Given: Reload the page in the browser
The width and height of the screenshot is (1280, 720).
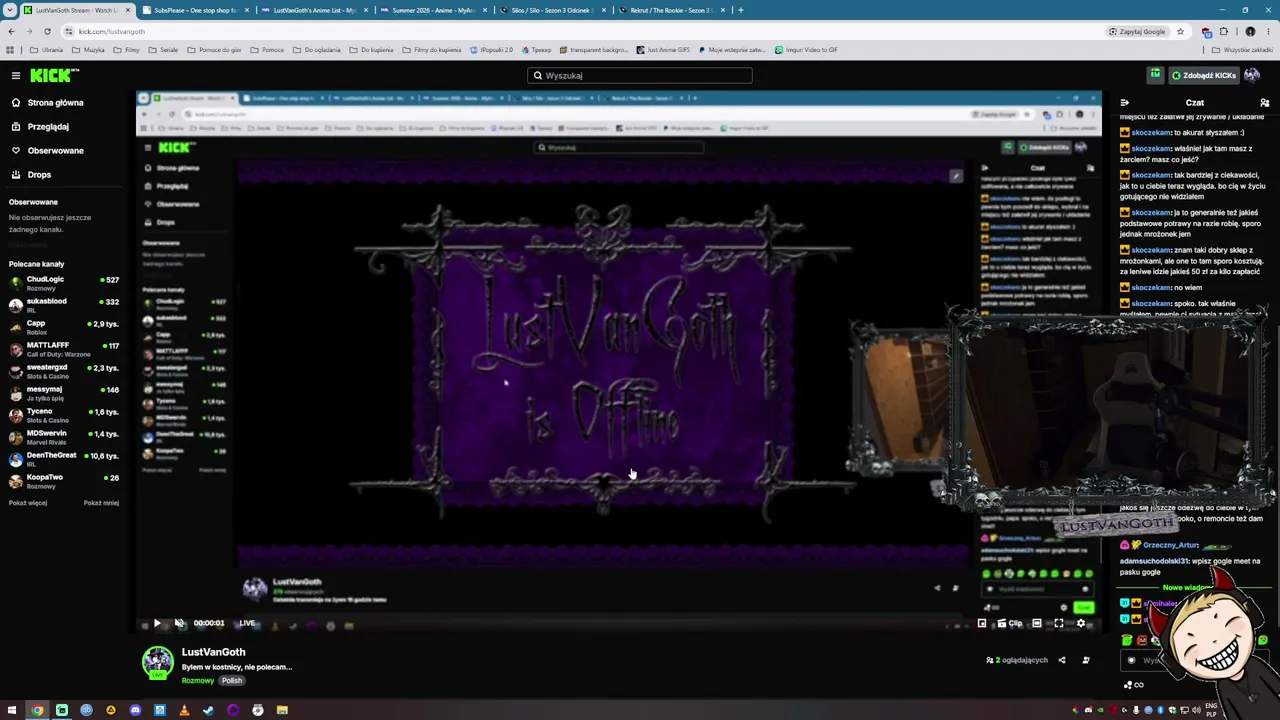Looking at the screenshot, I should (x=47, y=31).
